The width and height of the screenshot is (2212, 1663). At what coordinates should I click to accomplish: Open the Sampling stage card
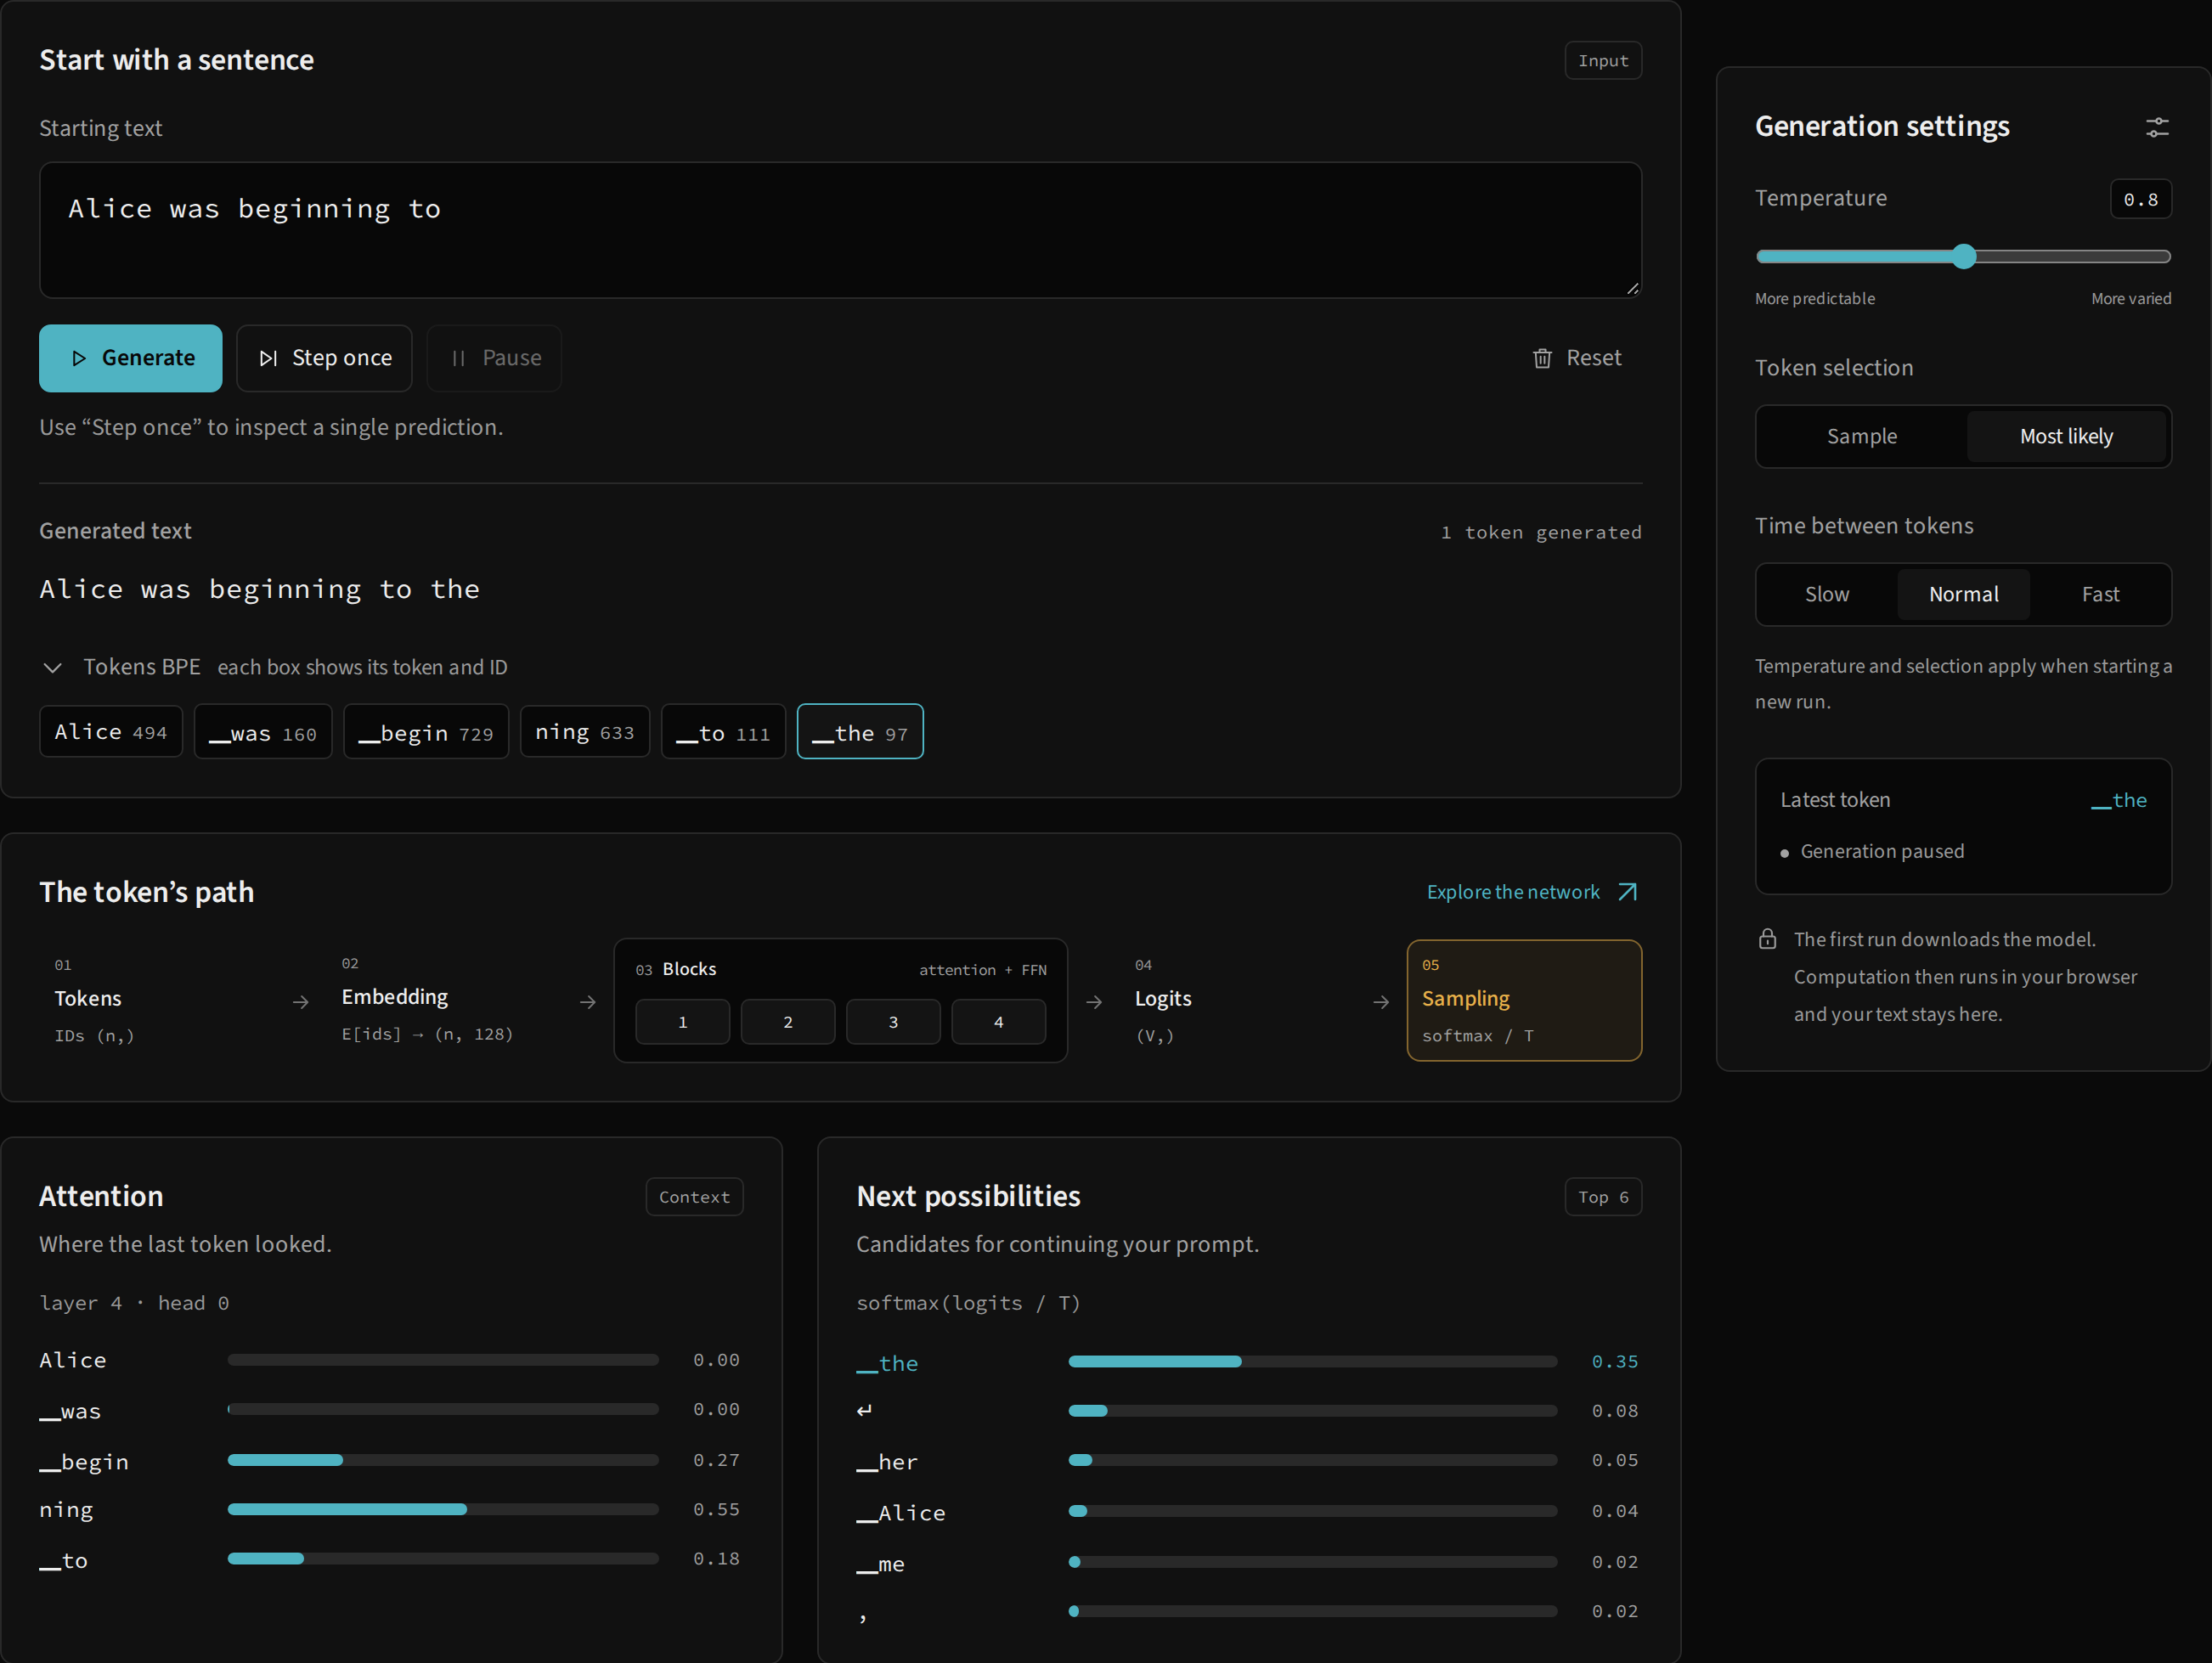coord(1524,1000)
